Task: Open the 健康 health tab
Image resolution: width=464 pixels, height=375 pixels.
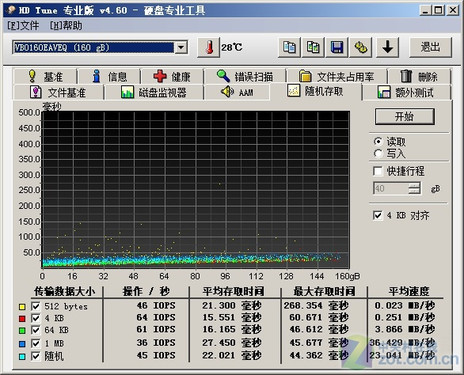Action: pos(172,77)
